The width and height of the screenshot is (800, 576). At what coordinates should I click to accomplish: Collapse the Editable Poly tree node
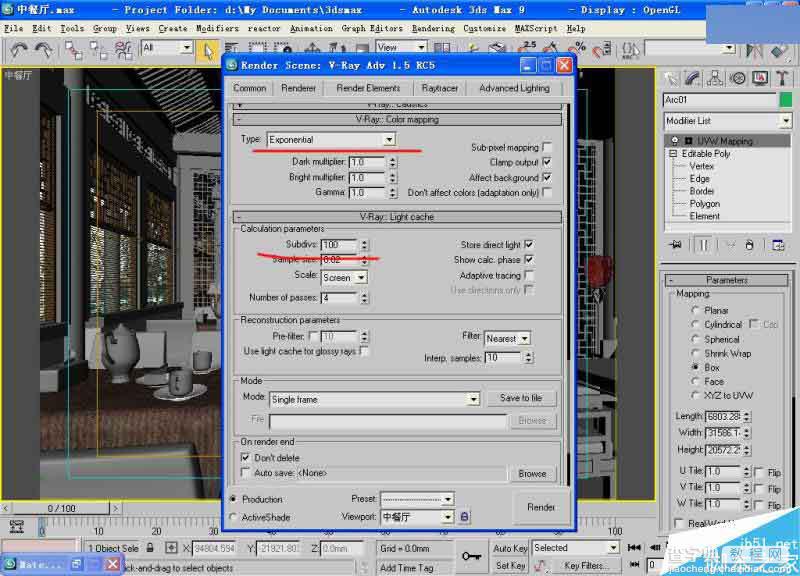(x=673, y=153)
